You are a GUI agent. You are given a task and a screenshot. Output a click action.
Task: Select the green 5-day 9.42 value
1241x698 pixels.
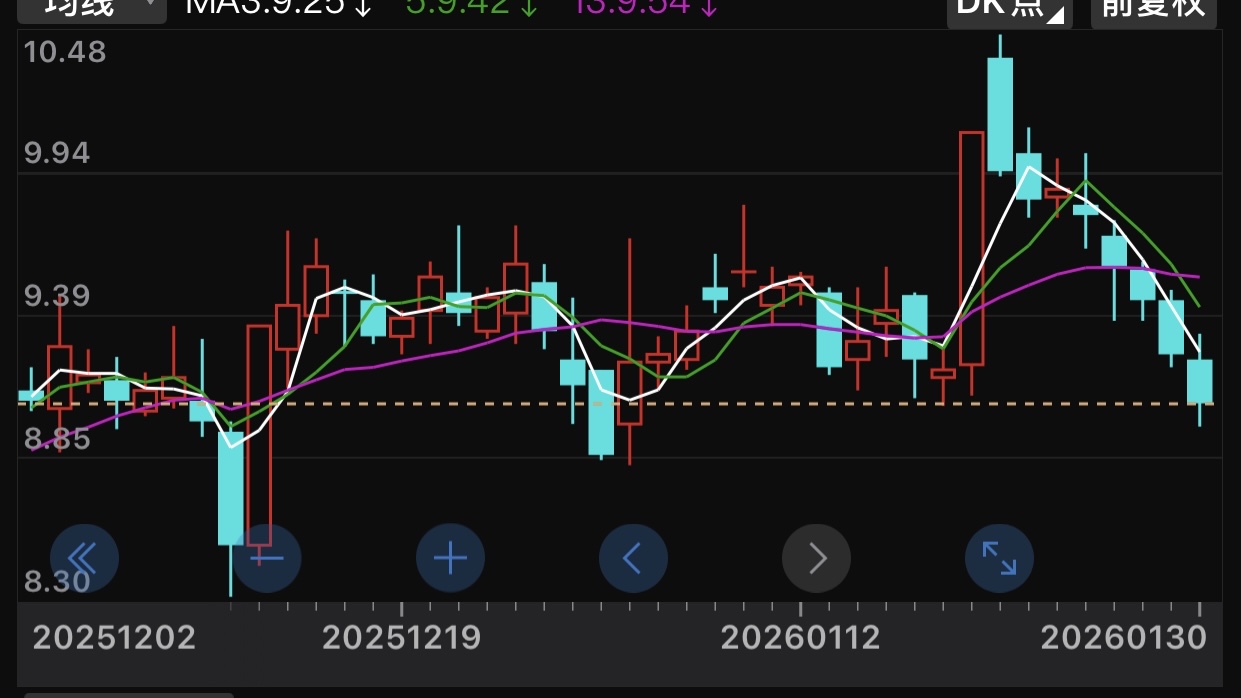pos(472,7)
